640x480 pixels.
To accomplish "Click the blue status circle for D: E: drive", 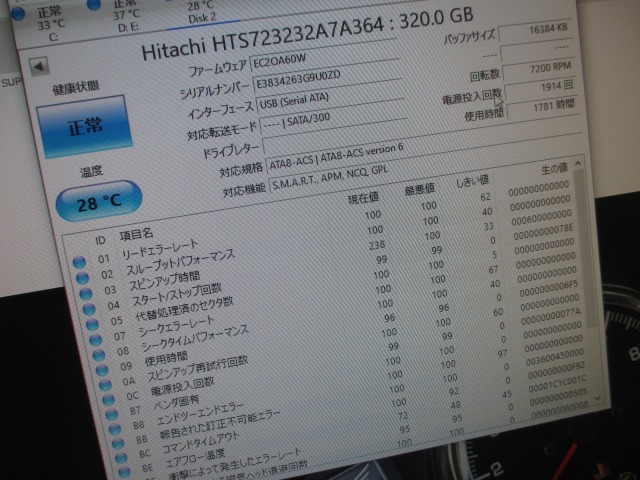I will coord(93,4).
